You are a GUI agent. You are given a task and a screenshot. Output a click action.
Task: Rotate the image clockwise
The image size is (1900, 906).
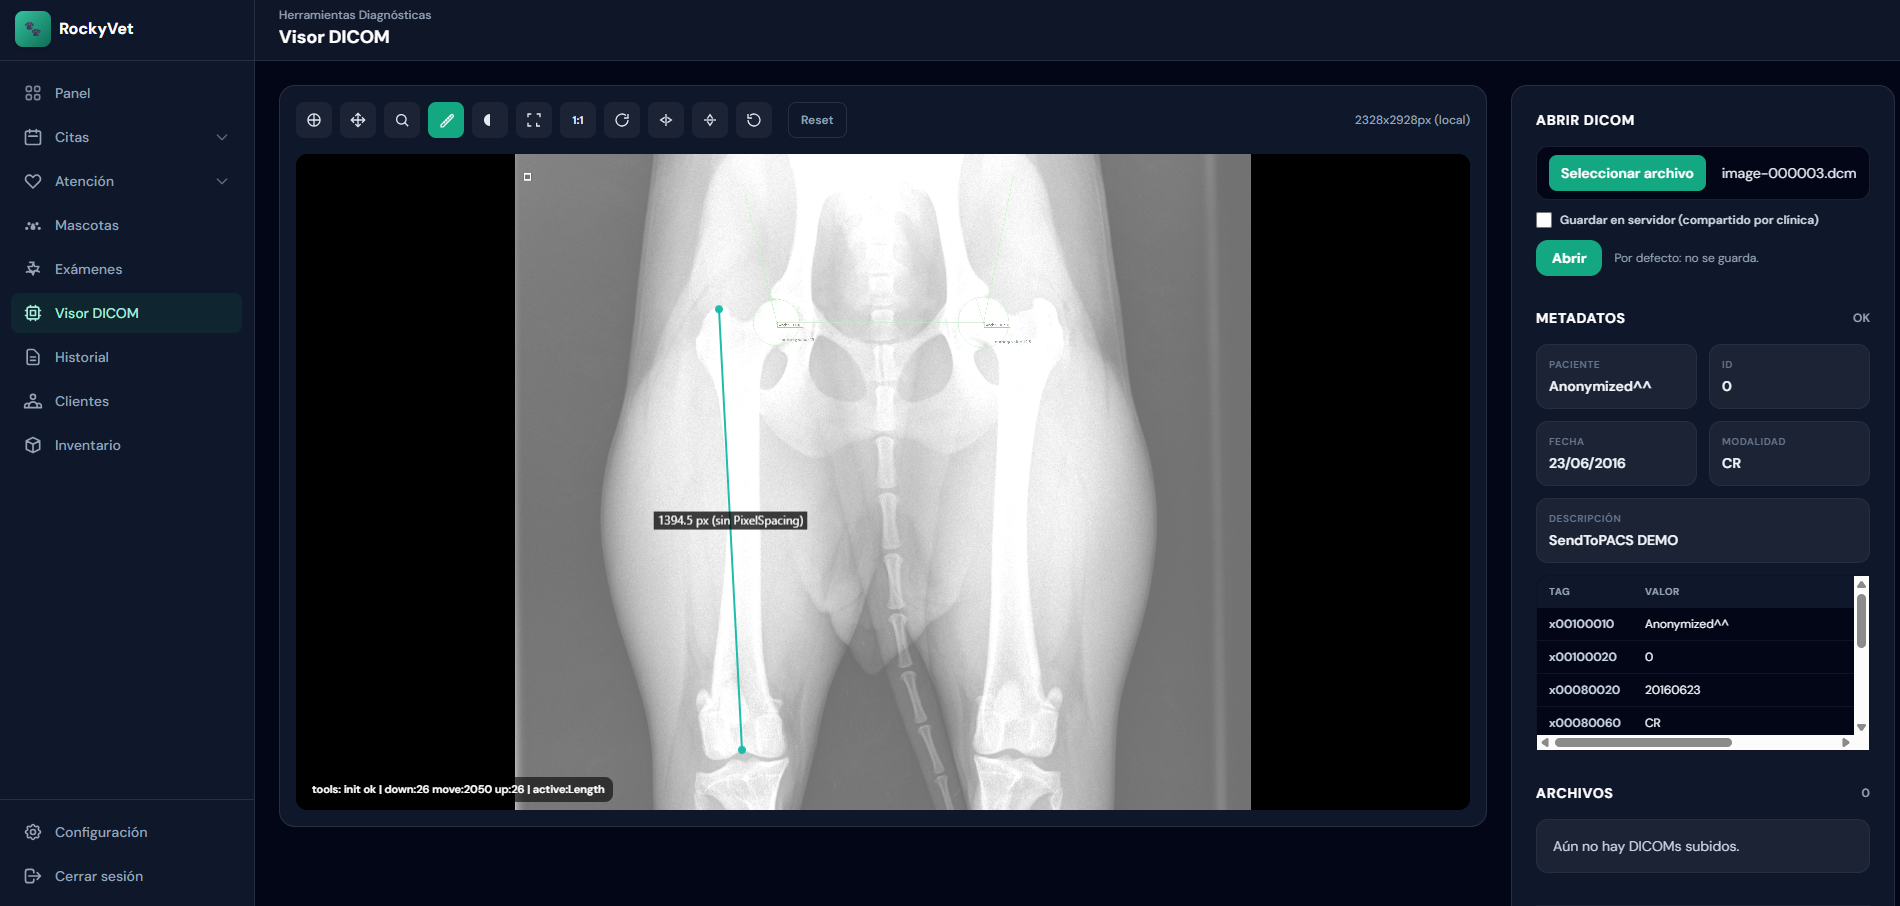tap(622, 120)
